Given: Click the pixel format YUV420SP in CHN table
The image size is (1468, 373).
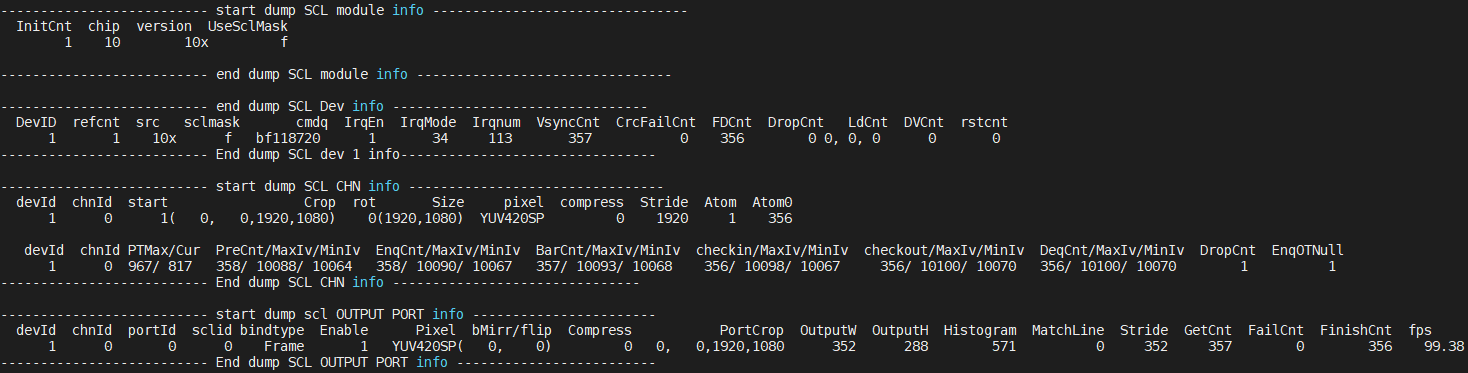Looking at the screenshot, I should [512, 218].
